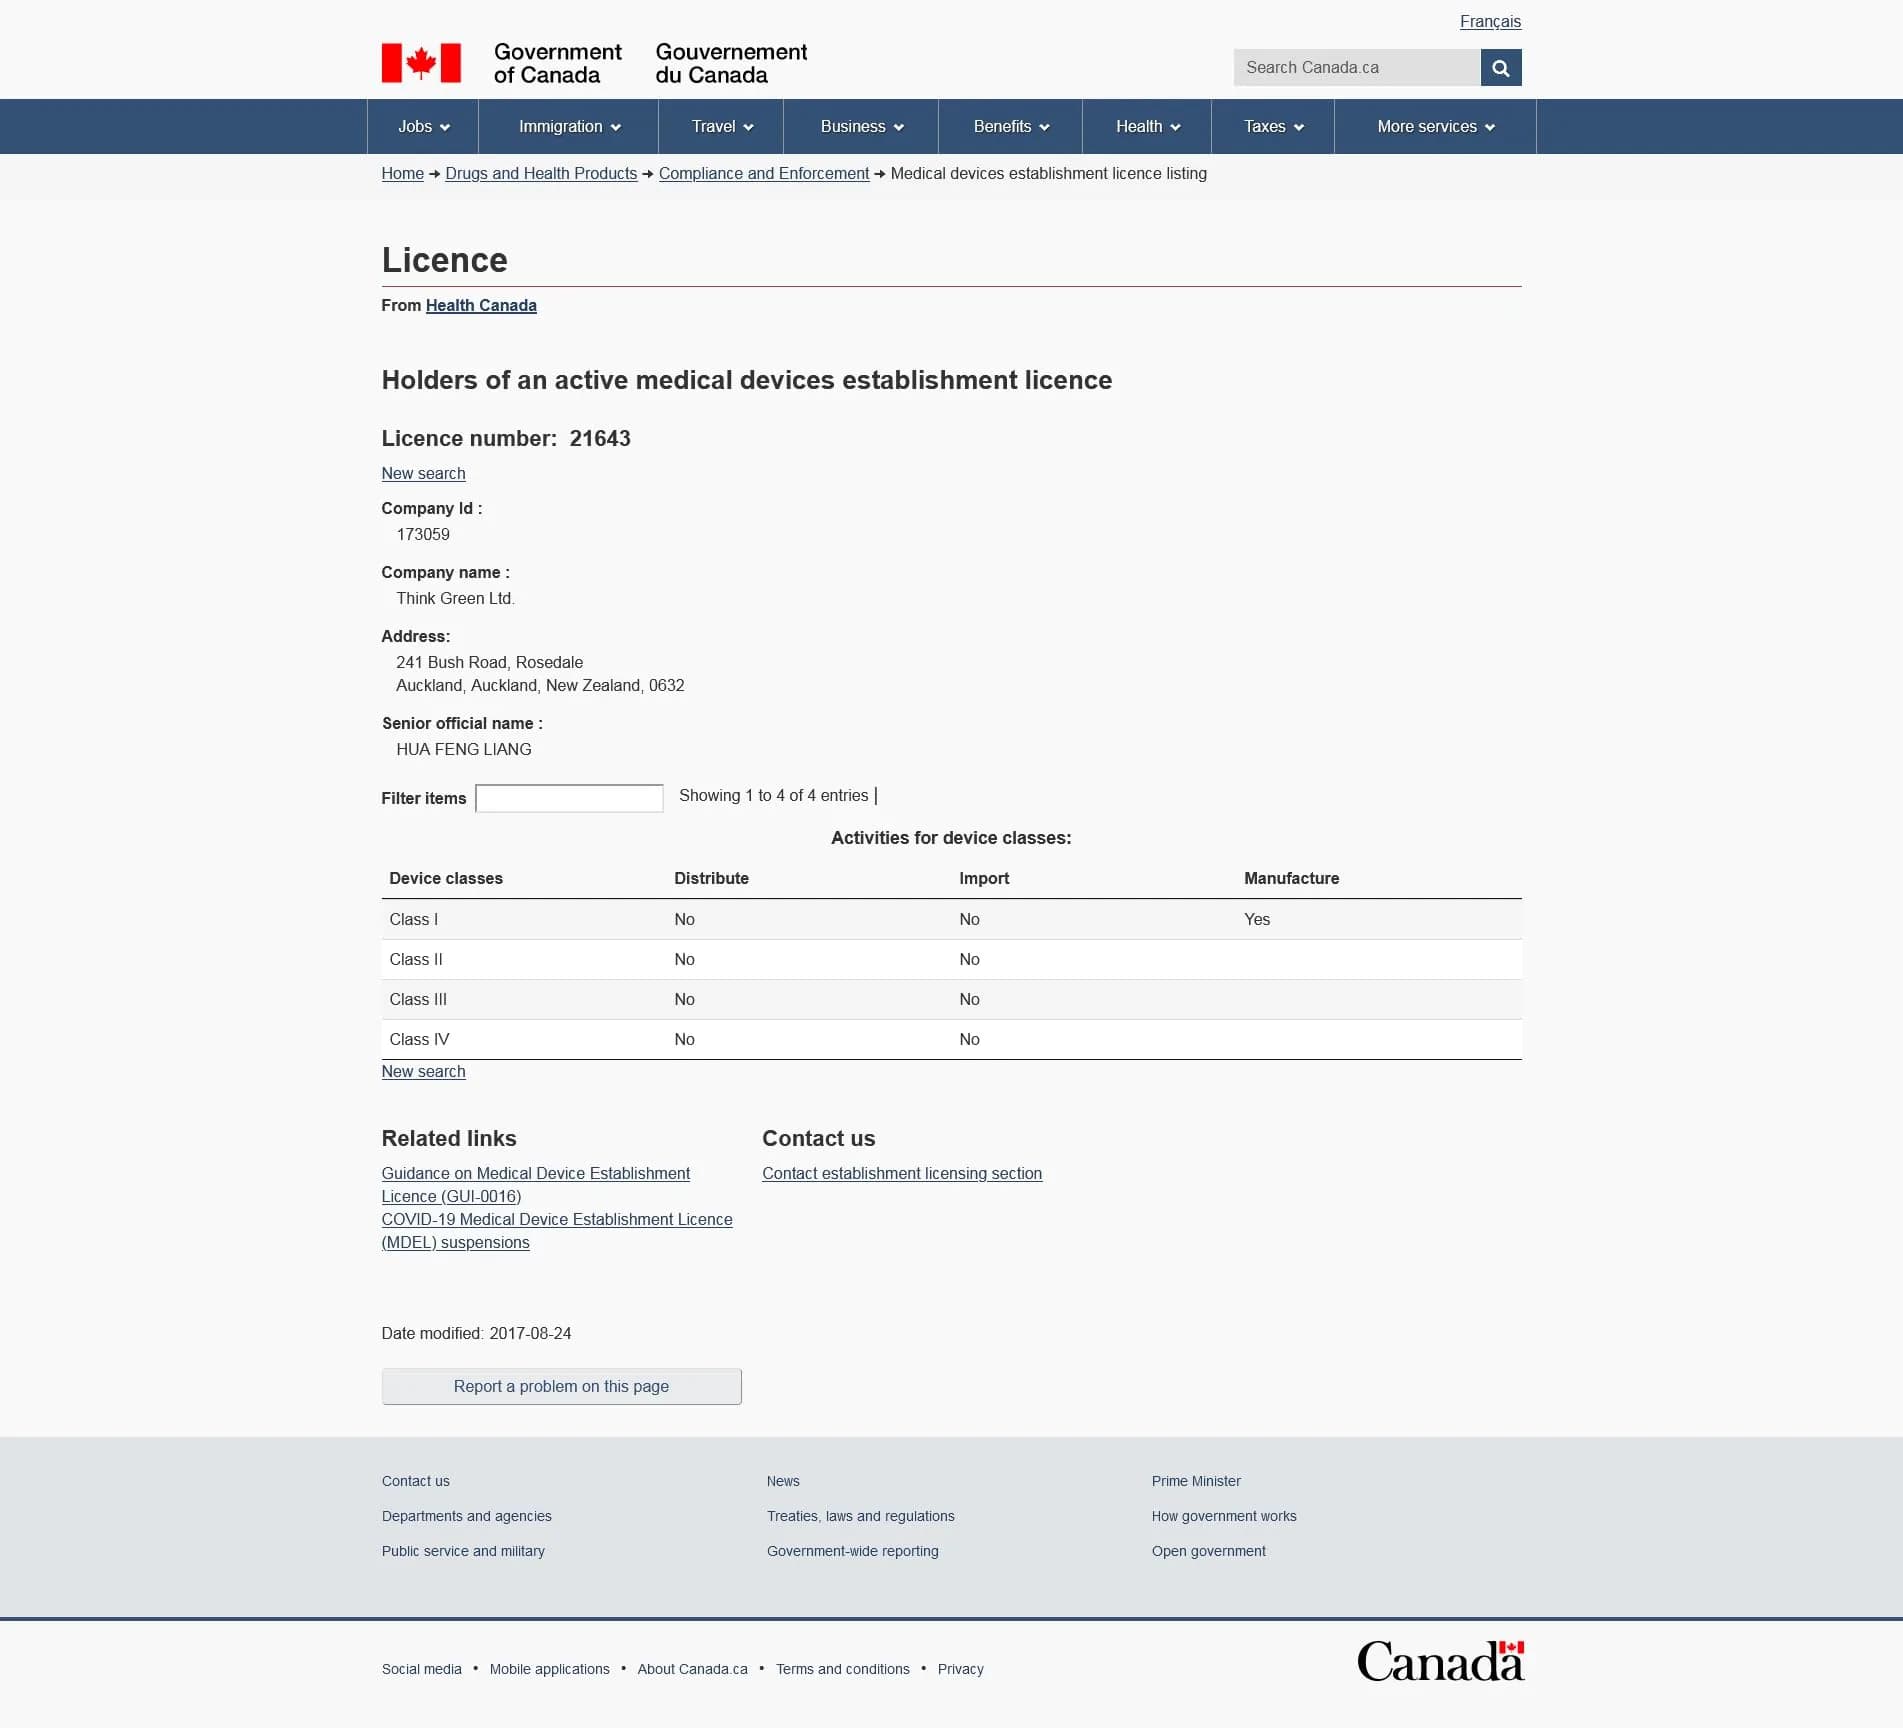
Task: Open Mobile applications footer link
Action: coord(550,1670)
